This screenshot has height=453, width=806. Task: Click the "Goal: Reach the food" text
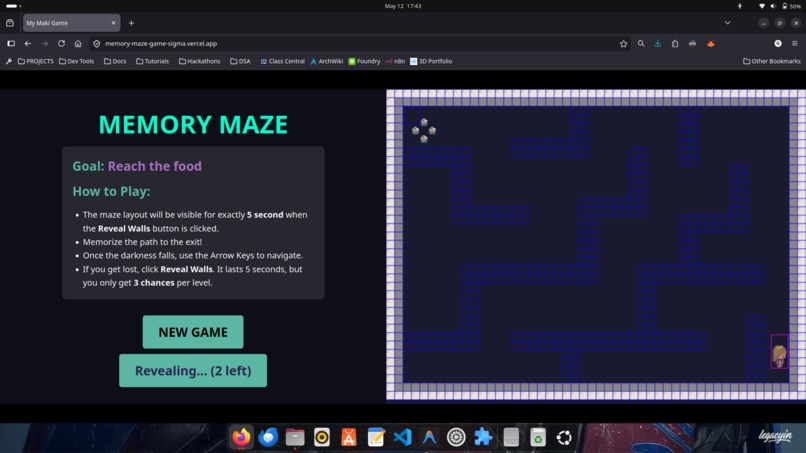137,166
